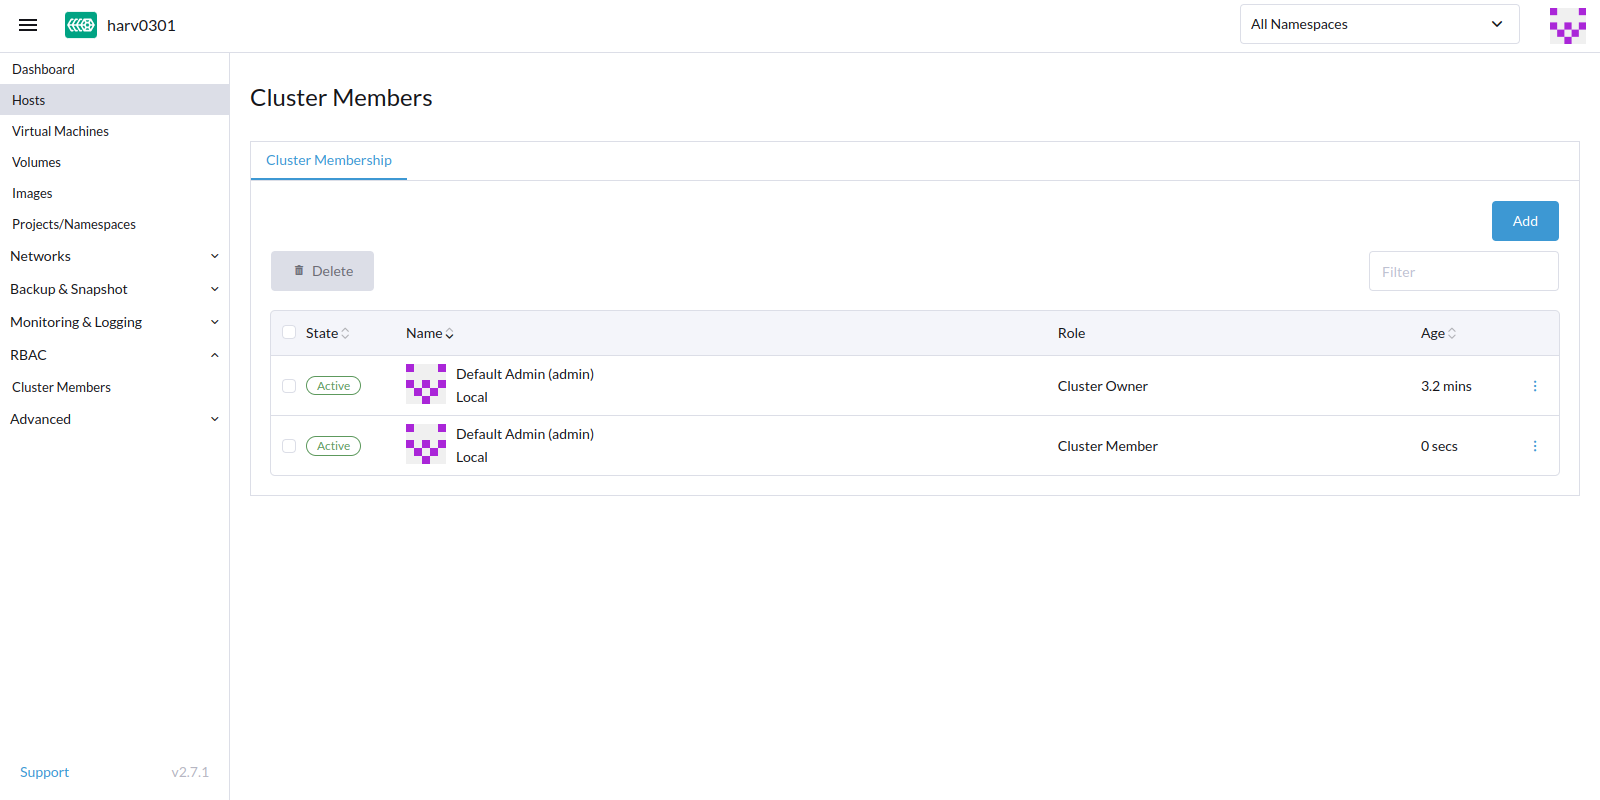This screenshot has width=1600, height=800.
Task: Click avatar of the Cluster Member row
Action: (x=426, y=444)
